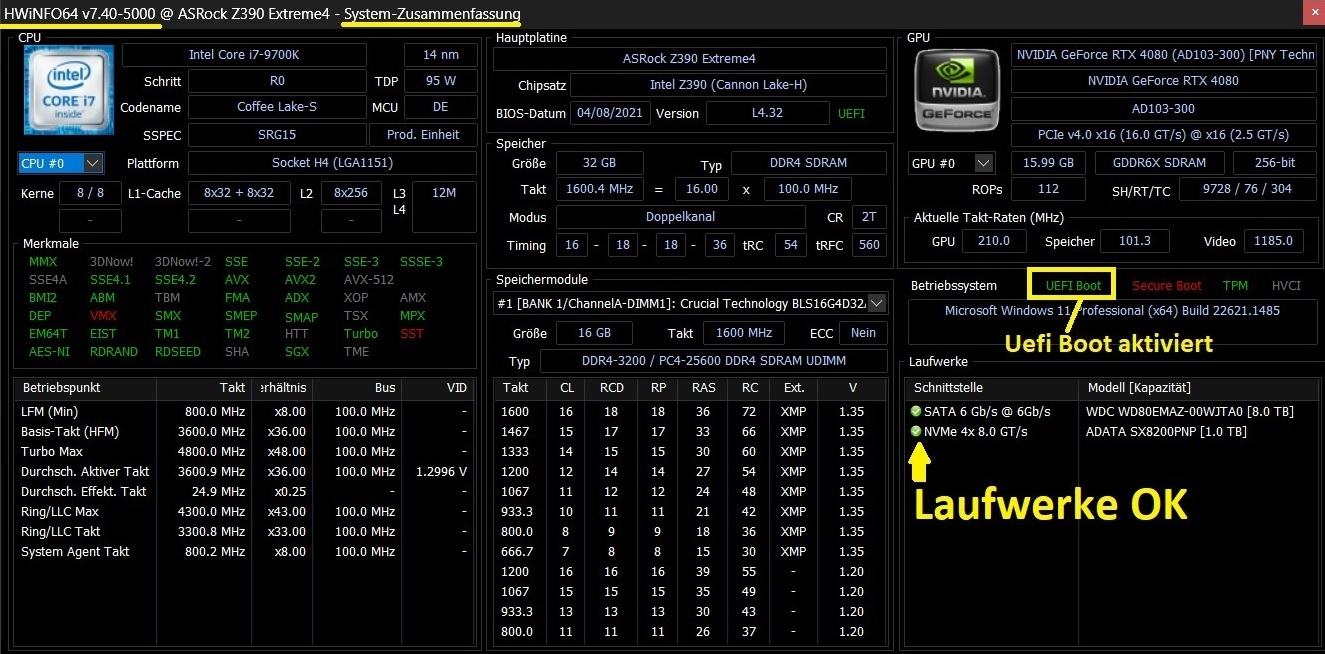This screenshot has width=1325, height=654.
Task: Click the 9728 / 76 / 304 shader field
Action: click(1247, 189)
